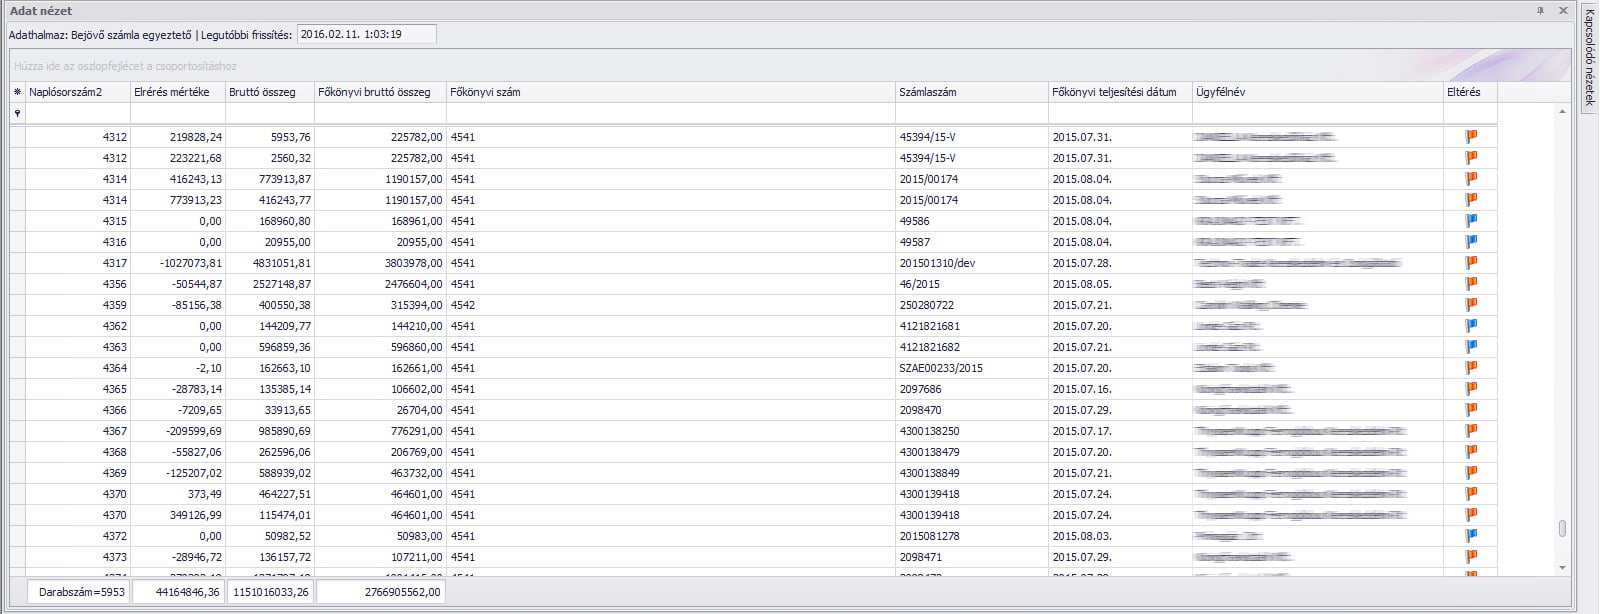Click the blue flag for invoice 4121821681
The width and height of the screenshot is (1600, 614).
click(1471, 326)
